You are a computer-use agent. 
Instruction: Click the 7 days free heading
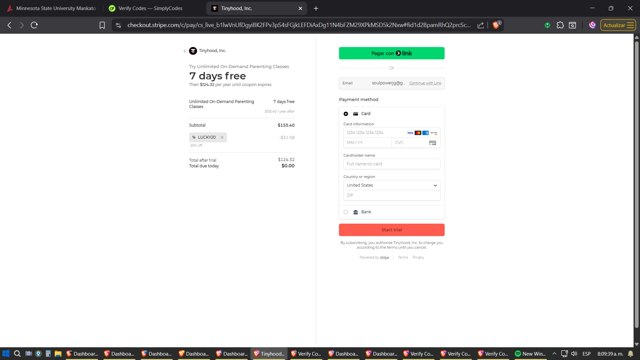coord(218,76)
